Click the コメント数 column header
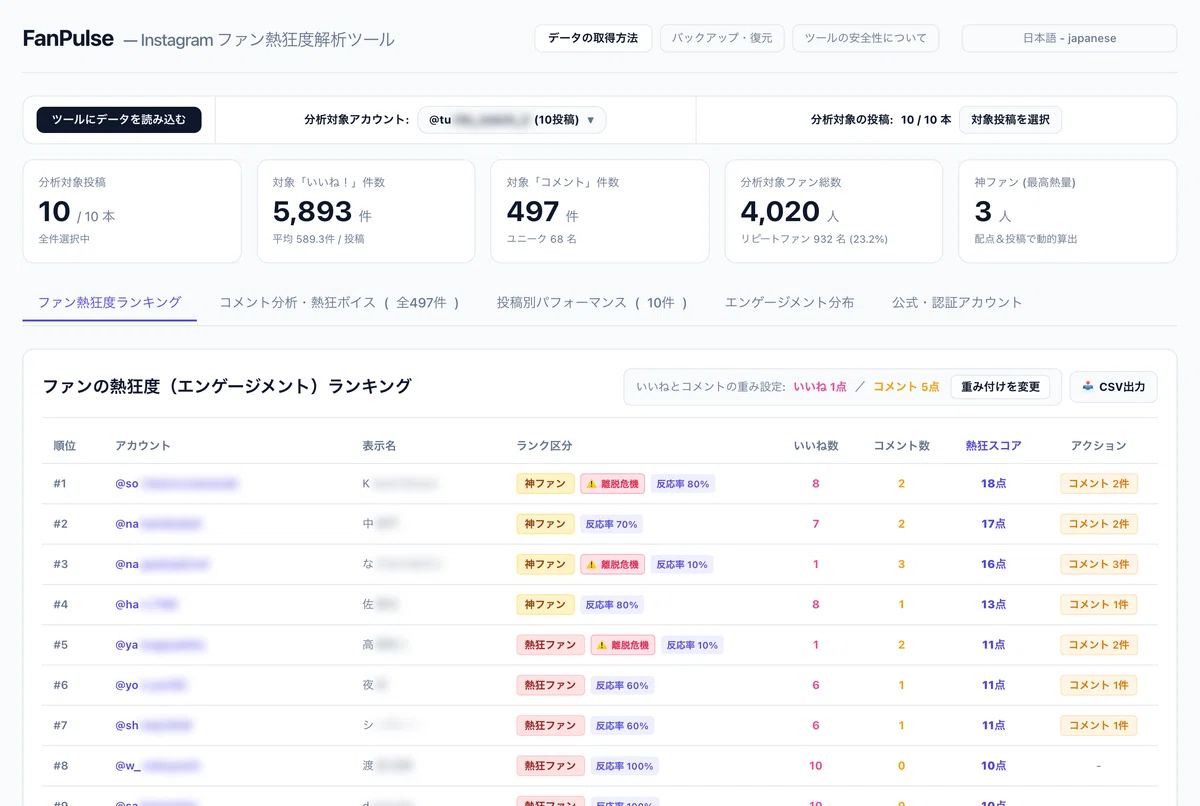The height and width of the screenshot is (806, 1200). click(901, 446)
